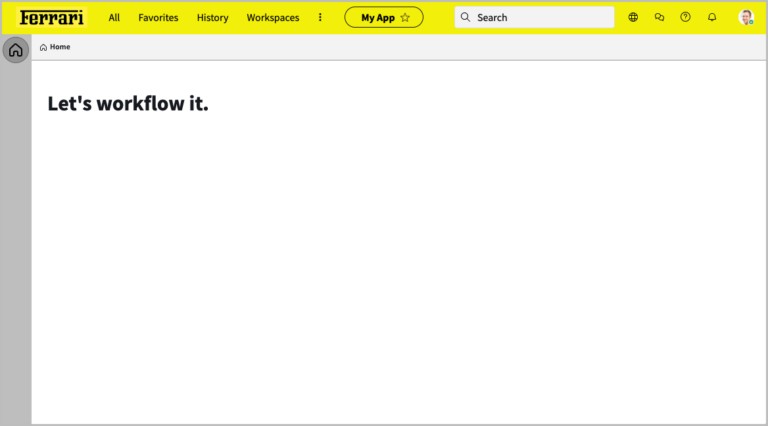This screenshot has height=426, width=768.
Task: Open the three-dot more menu
Action: tap(320, 18)
